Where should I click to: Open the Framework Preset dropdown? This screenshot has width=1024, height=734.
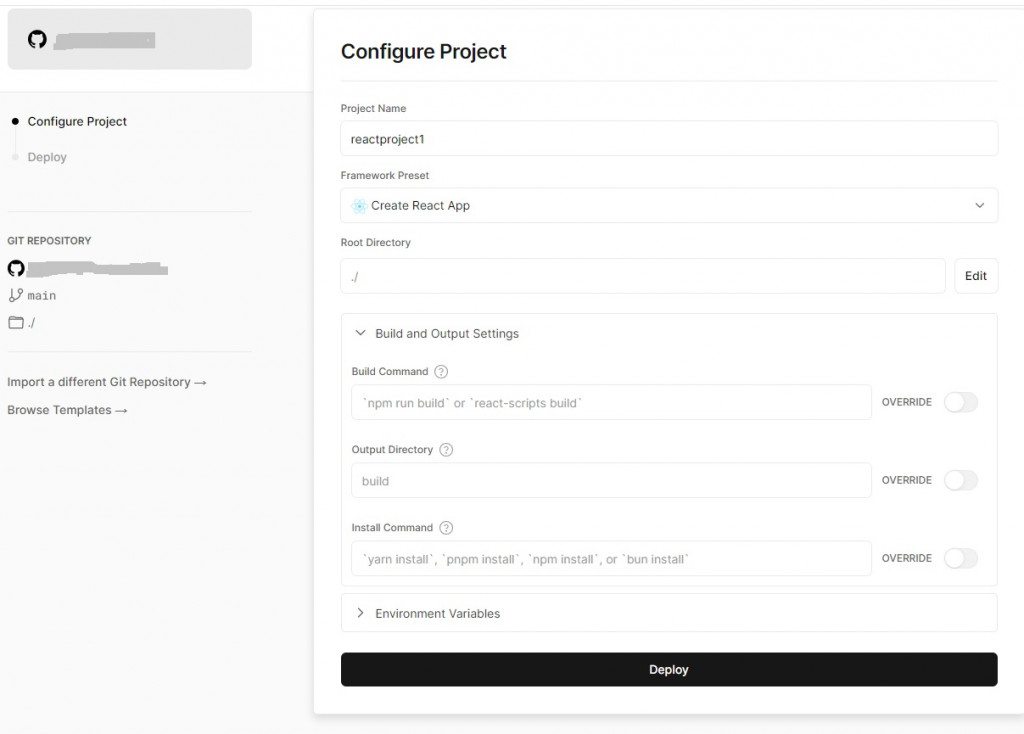pyautogui.click(x=668, y=206)
